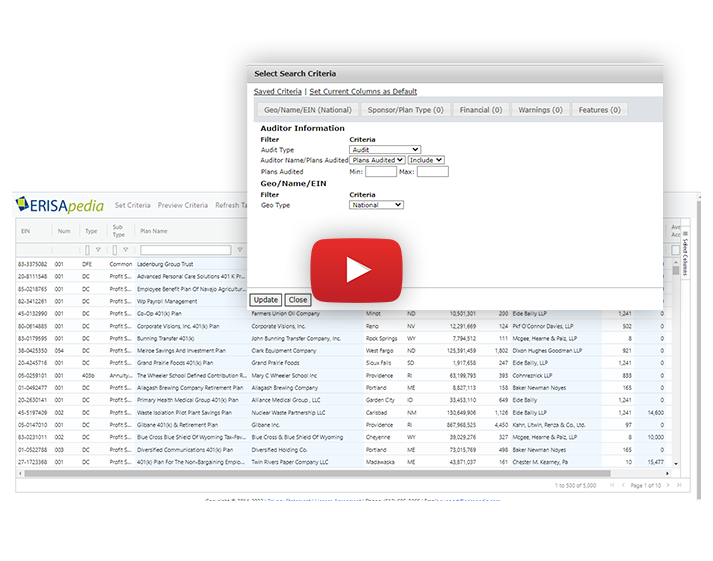This screenshot has width=713, height=561.
Task: Click Chester M. Kearney, Pa auditor cell
Action: pos(540,462)
